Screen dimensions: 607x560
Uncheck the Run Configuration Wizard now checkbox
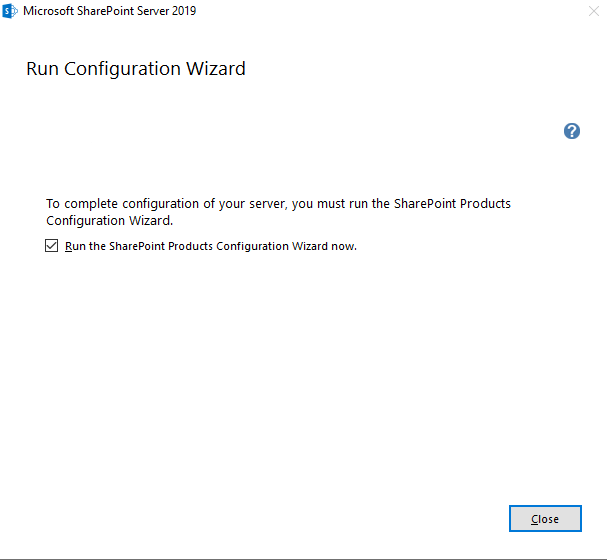[x=51, y=246]
